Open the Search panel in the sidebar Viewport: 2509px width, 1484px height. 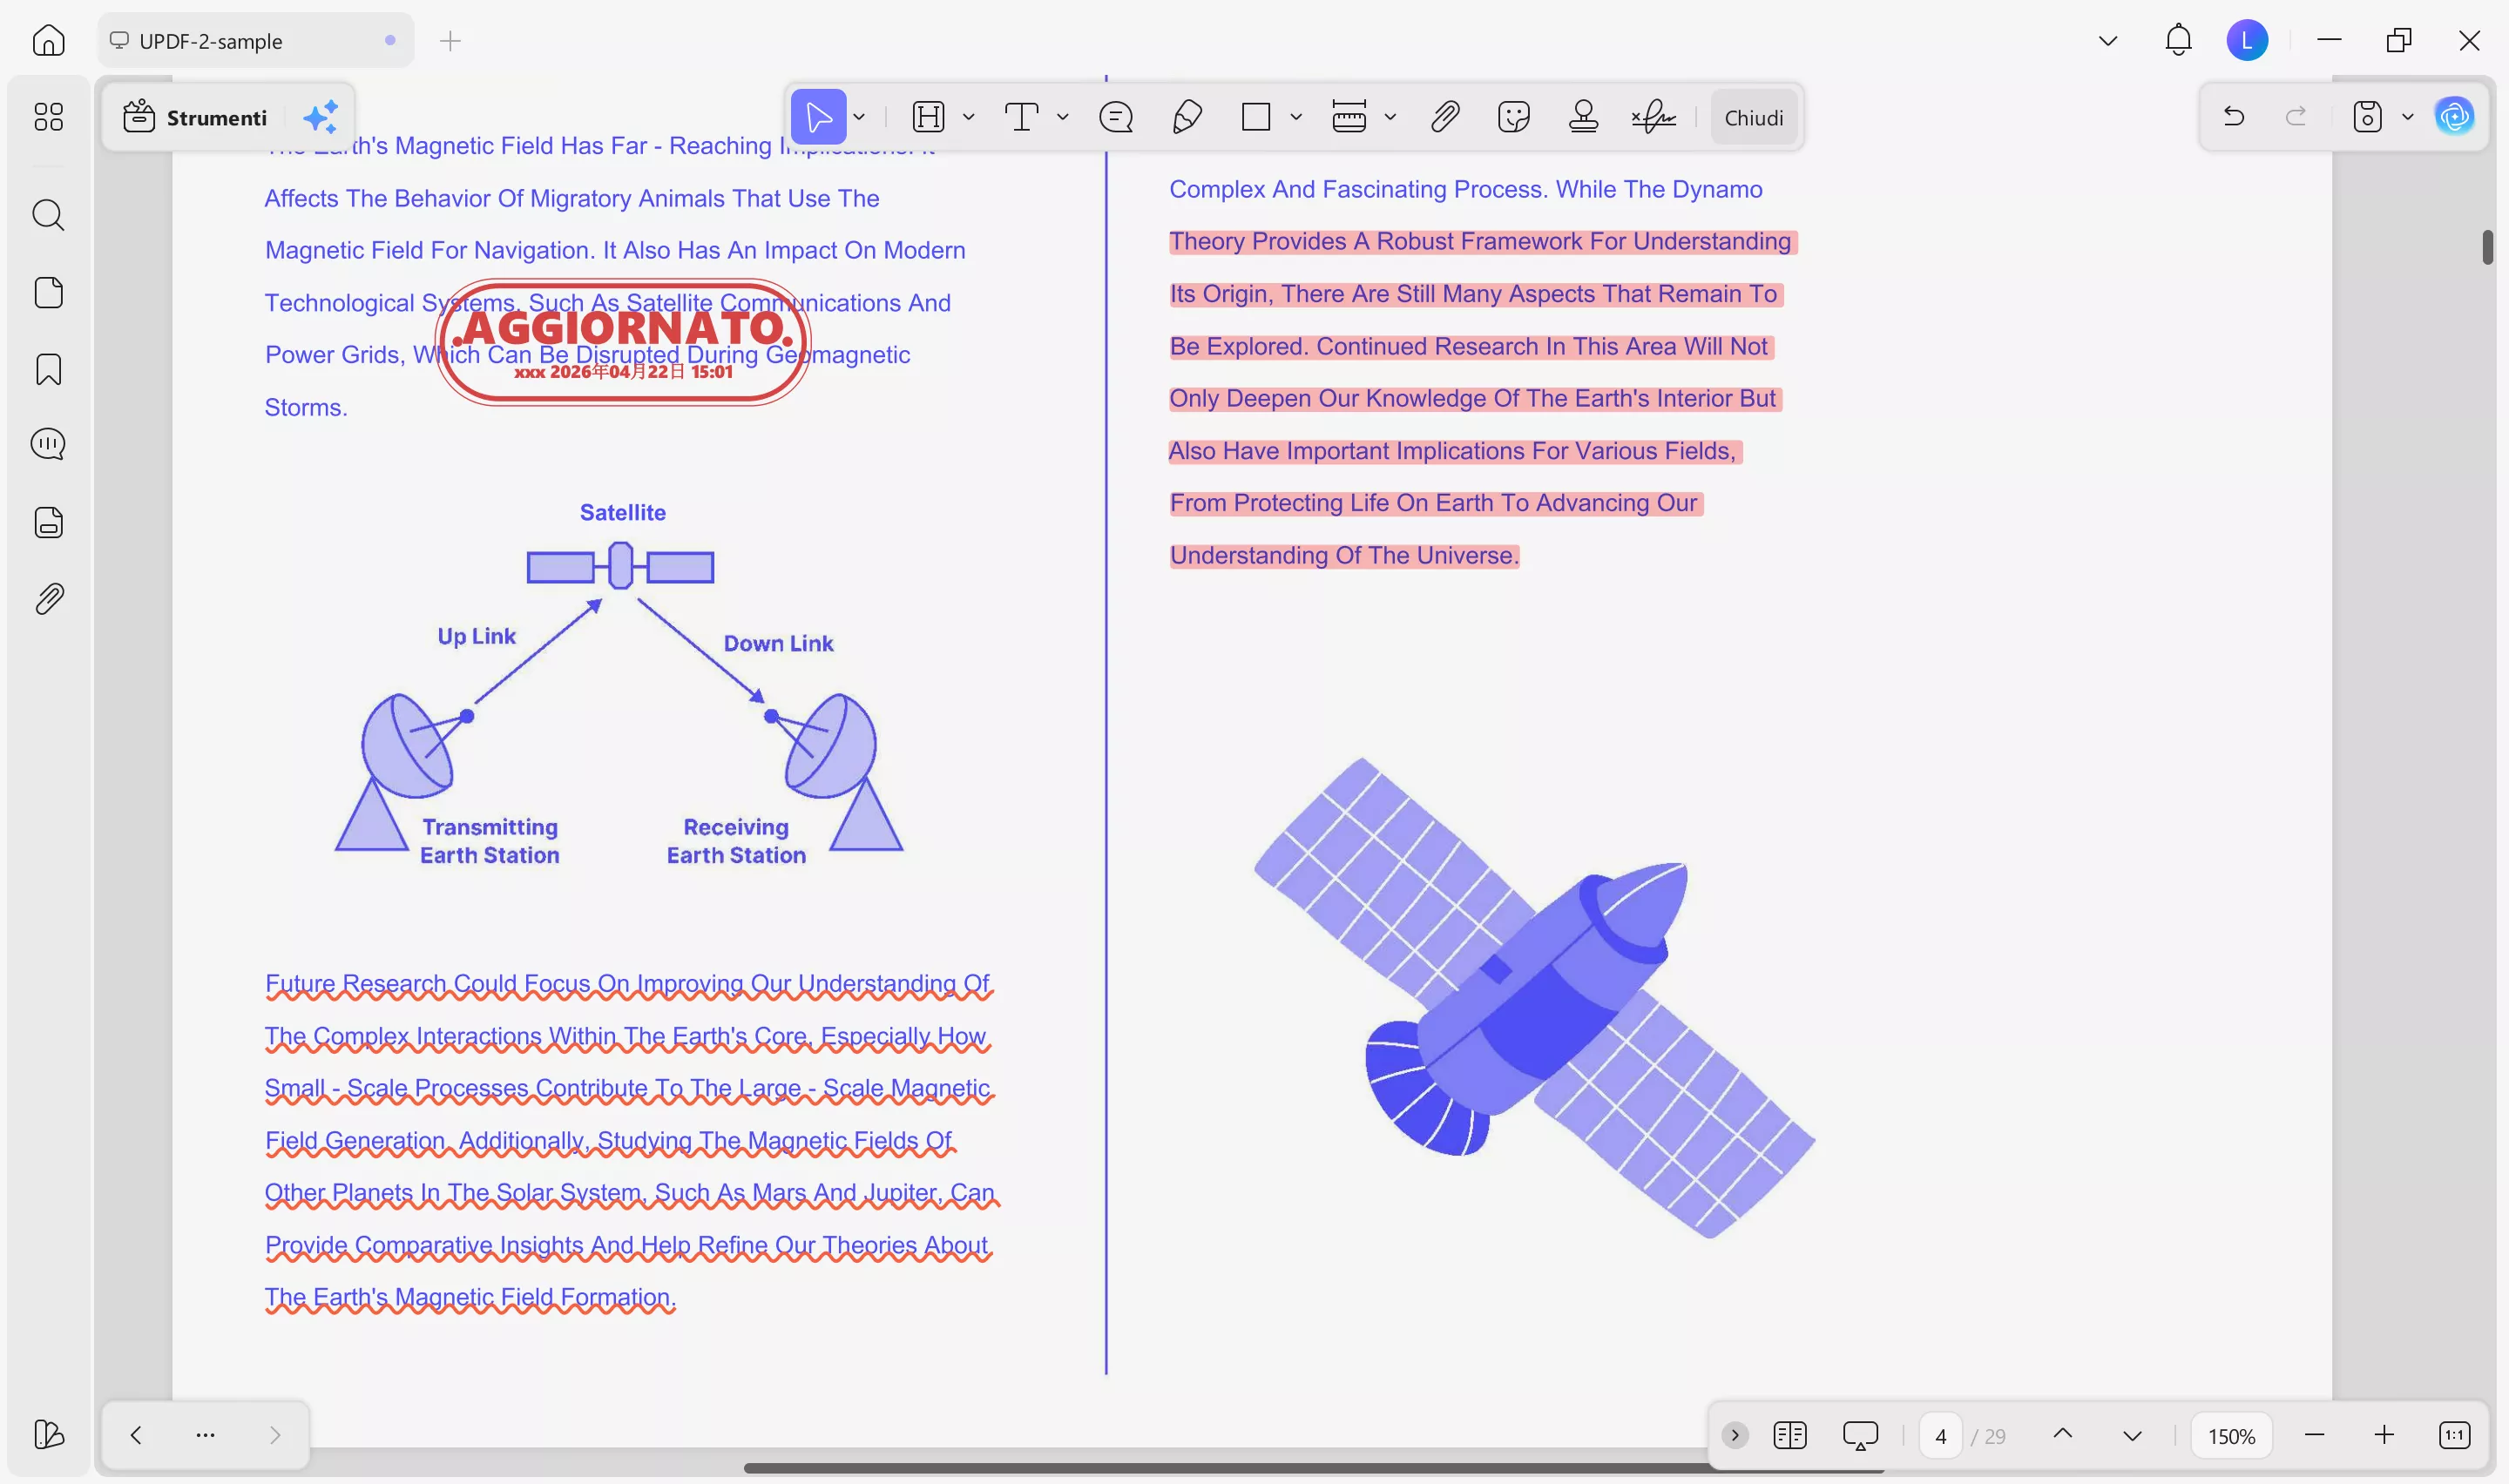pyautogui.click(x=48, y=215)
